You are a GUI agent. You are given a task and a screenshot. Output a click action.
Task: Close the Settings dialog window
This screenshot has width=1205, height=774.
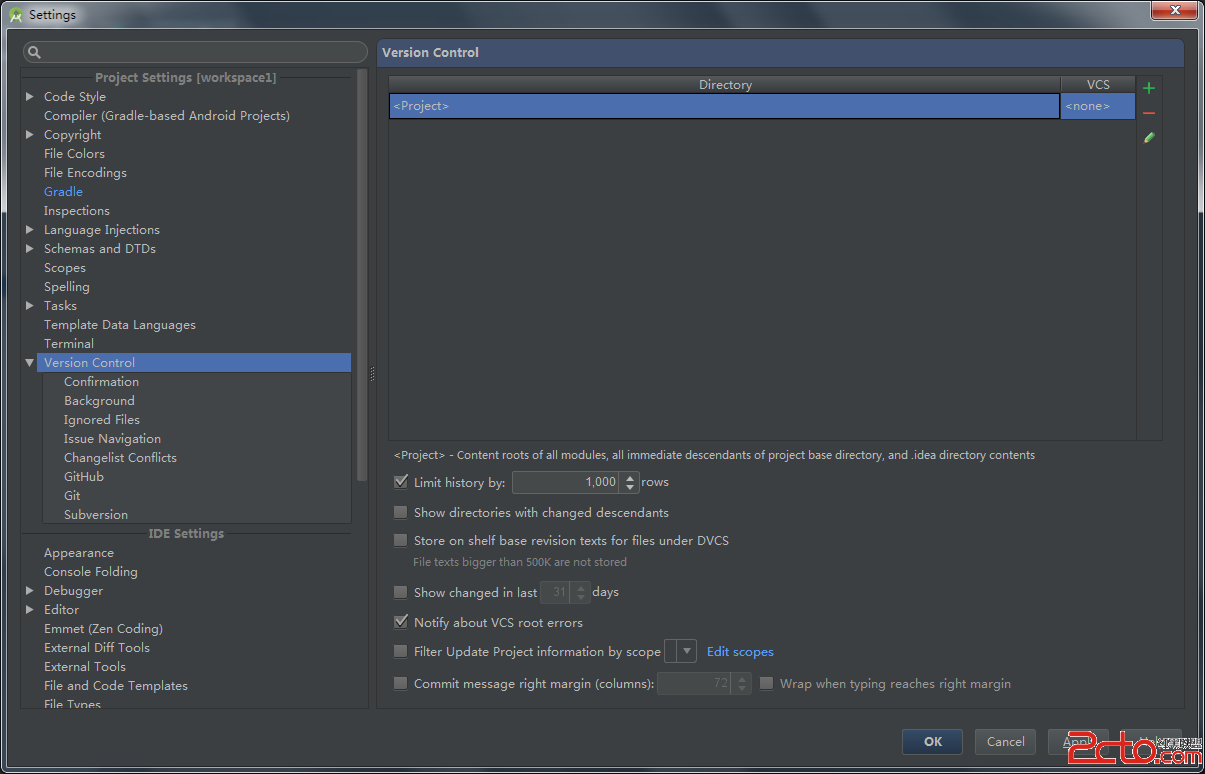click(1173, 11)
